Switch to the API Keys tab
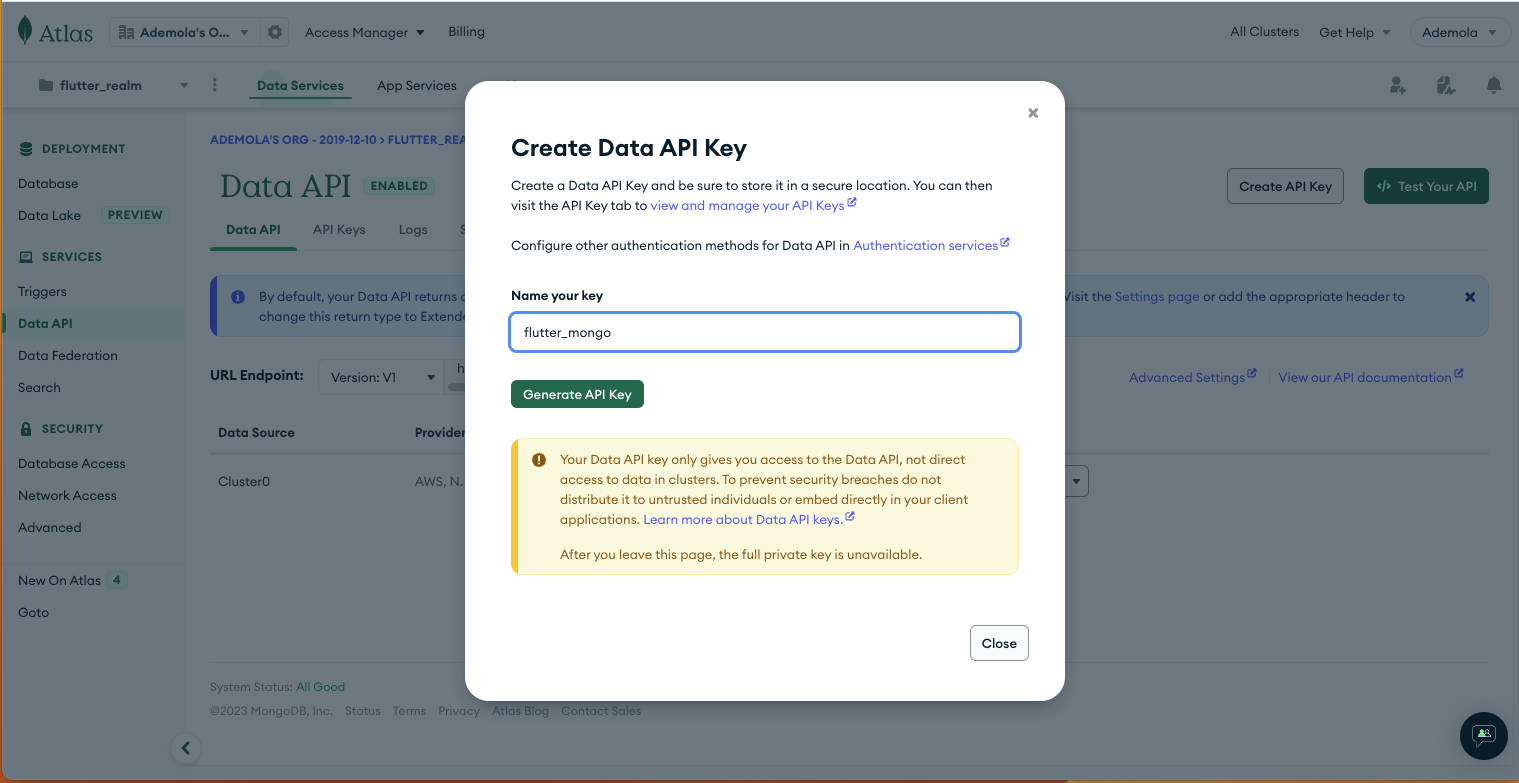Viewport: 1519px width, 783px height. (339, 229)
